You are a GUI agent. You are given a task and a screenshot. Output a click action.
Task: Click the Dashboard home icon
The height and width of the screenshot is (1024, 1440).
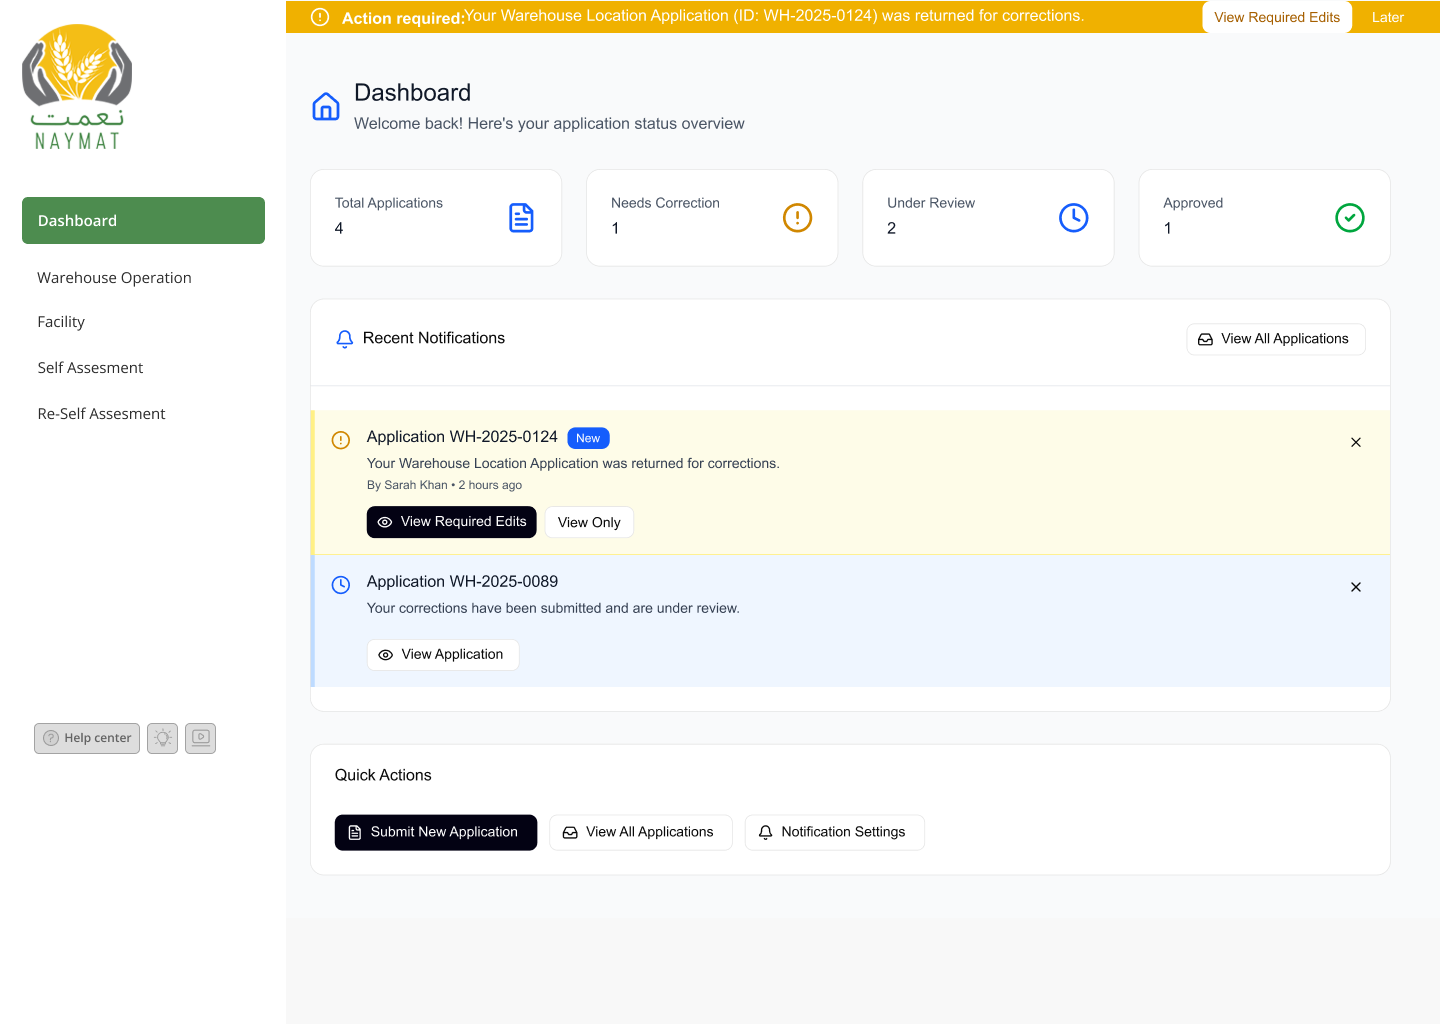pos(326,107)
